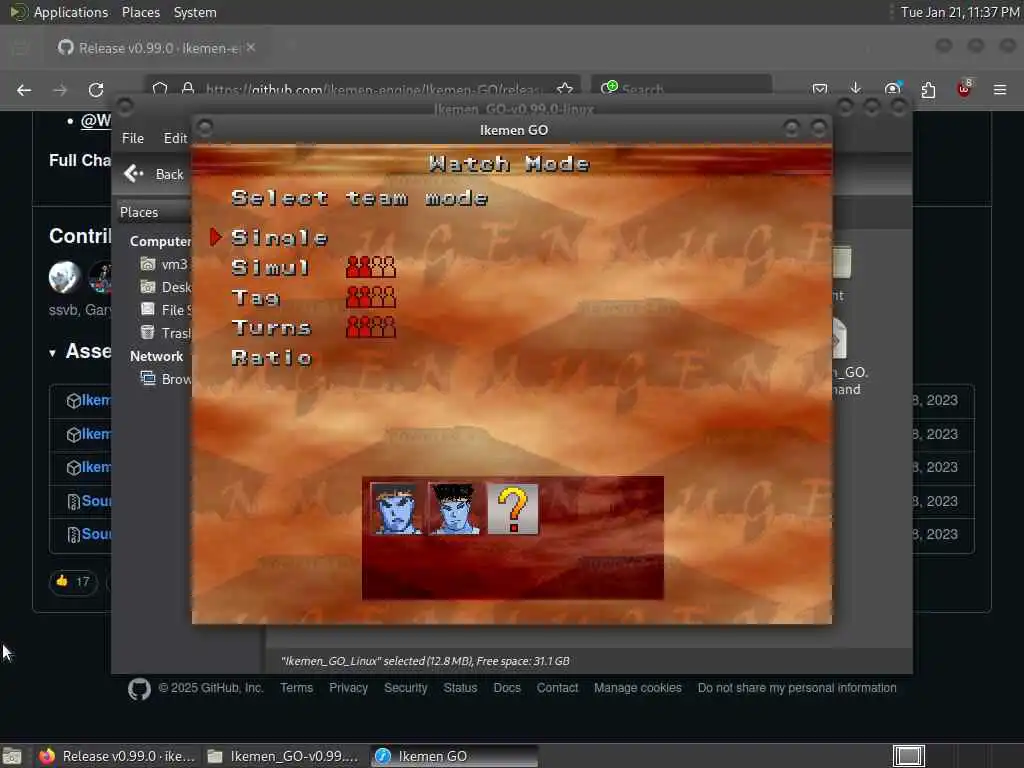
Task: Open Browse Network in sidebar
Action: click(x=166, y=379)
